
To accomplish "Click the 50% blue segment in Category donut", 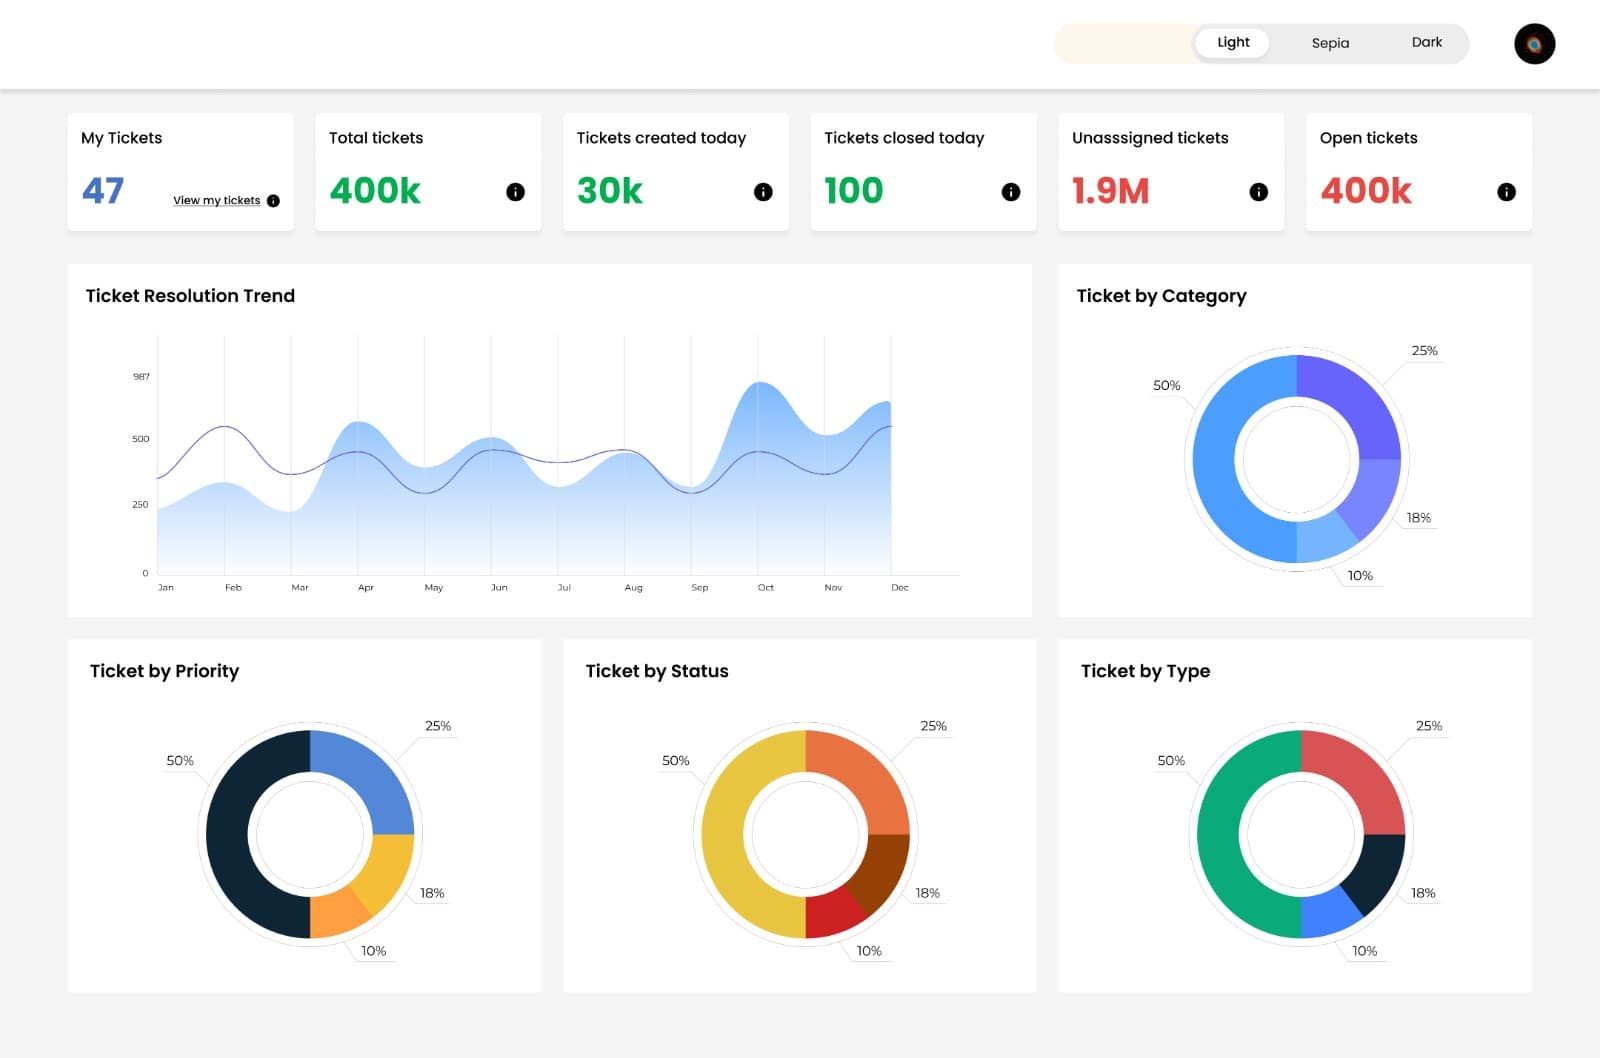I will pos(1214,460).
